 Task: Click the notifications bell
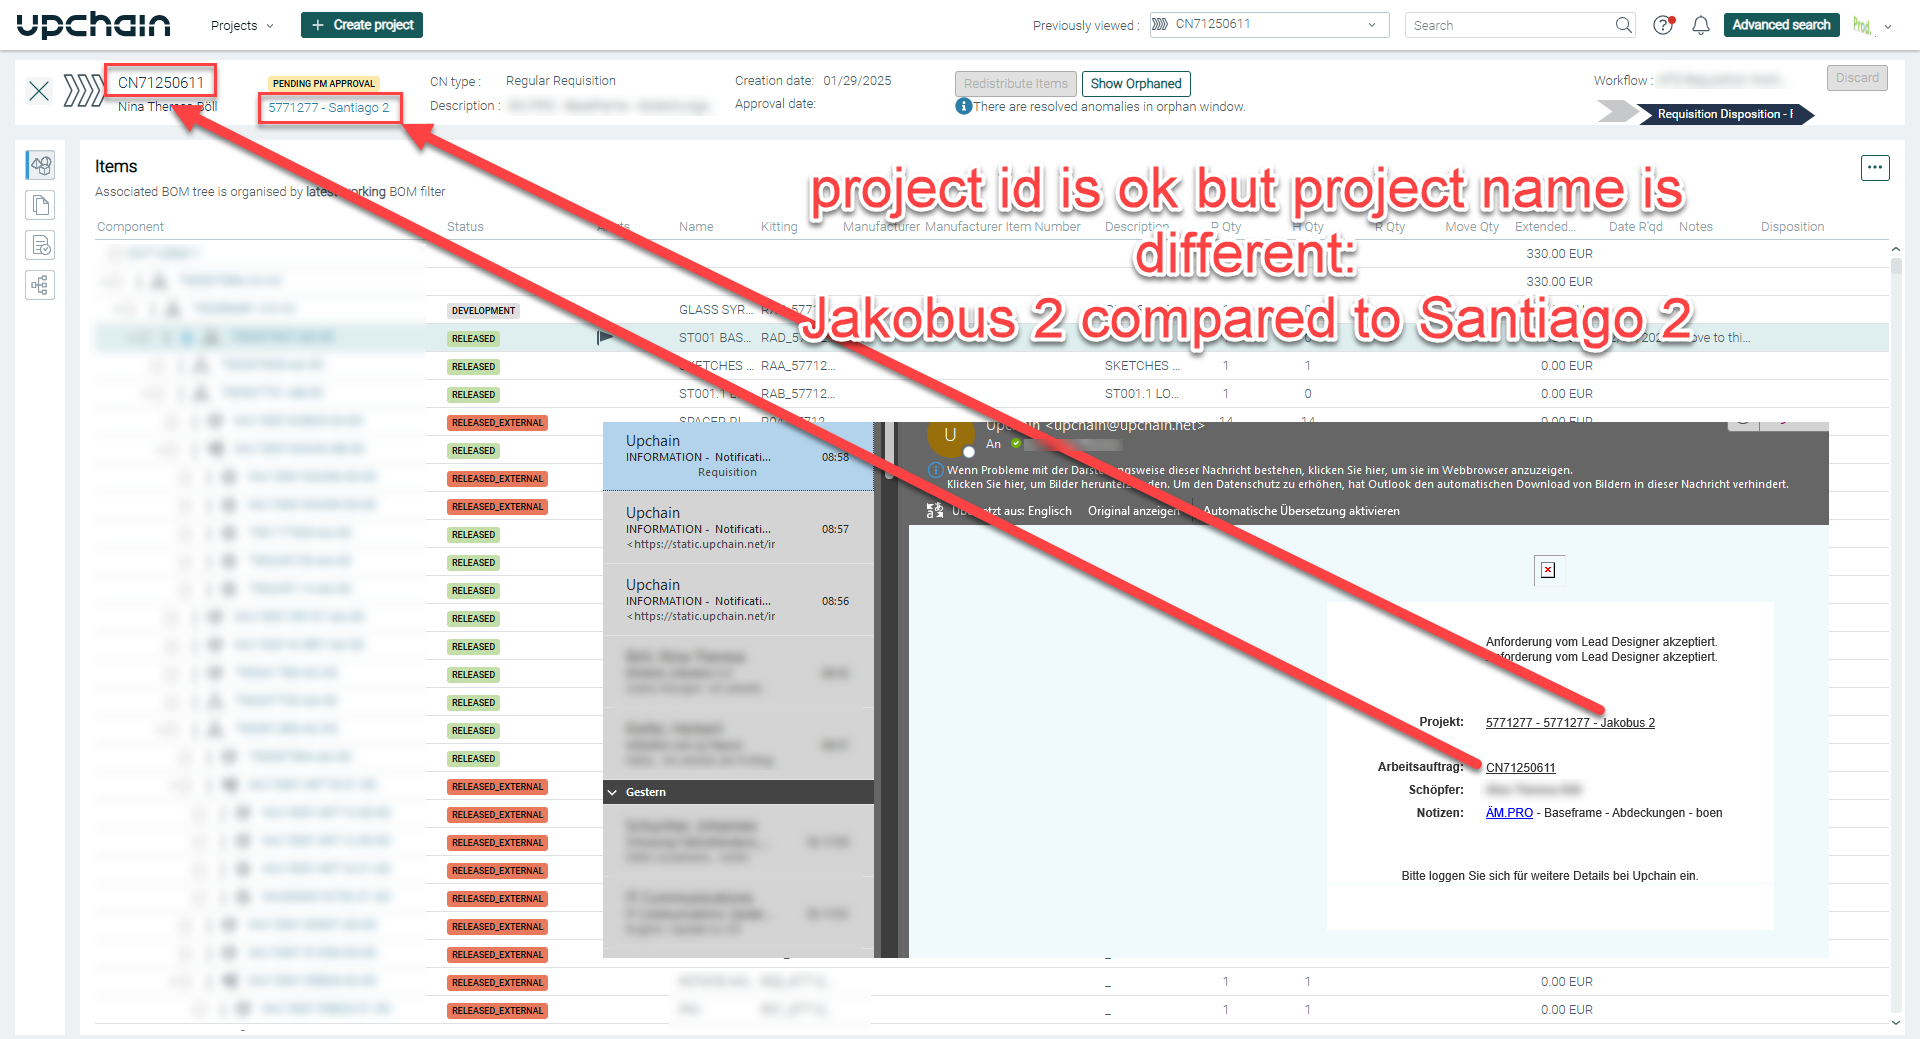[1700, 25]
